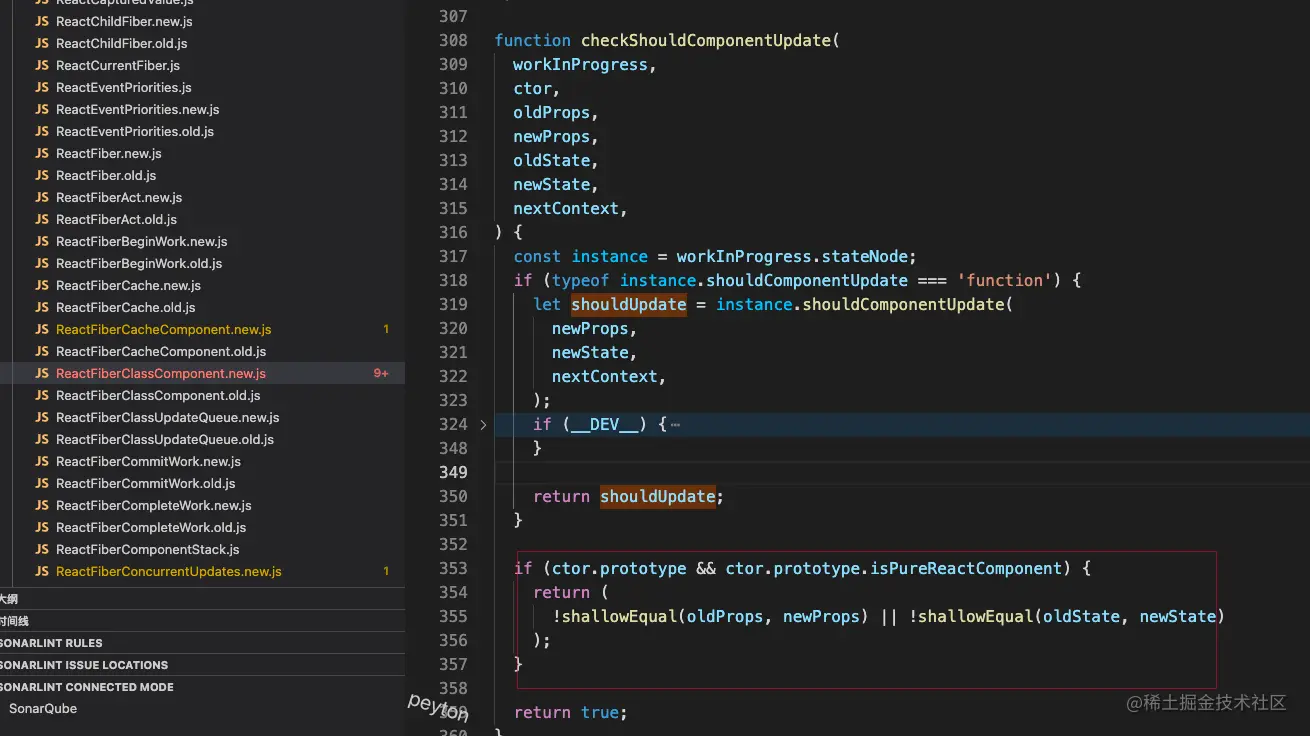
Task: Click highlighted shouldUpdate in the let declaration
Action: pyautogui.click(x=629, y=305)
